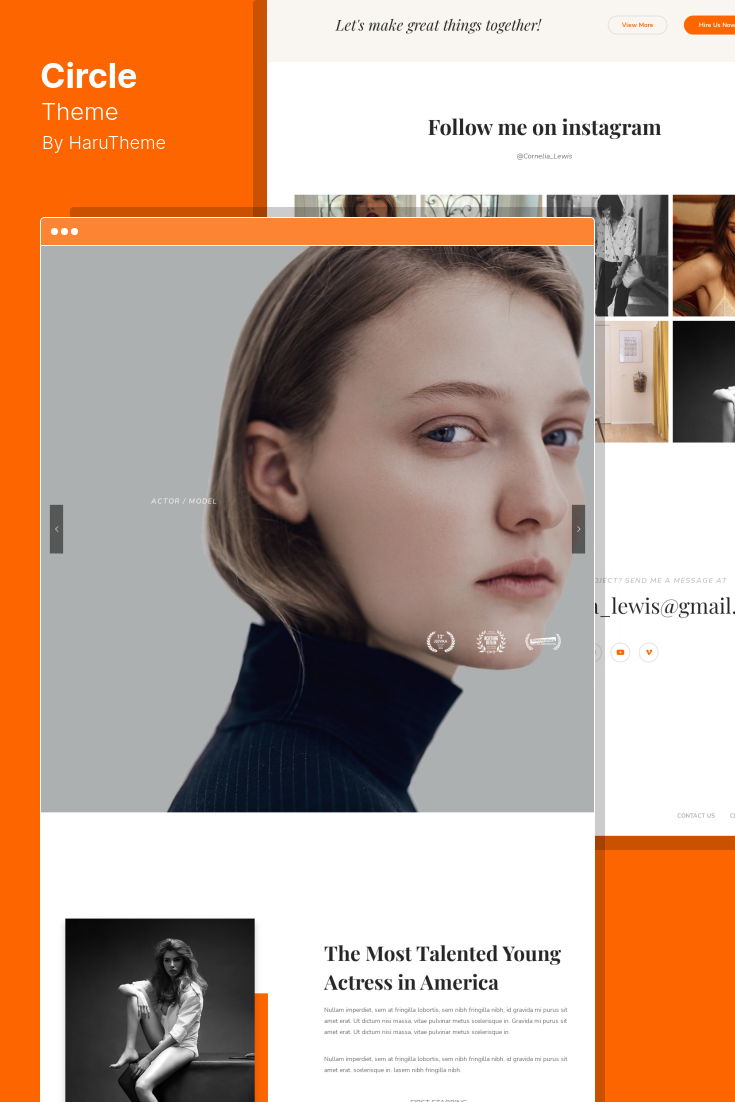This screenshot has width=735, height=1102.
Task: Open the Contact Us footer link
Action: (x=696, y=815)
